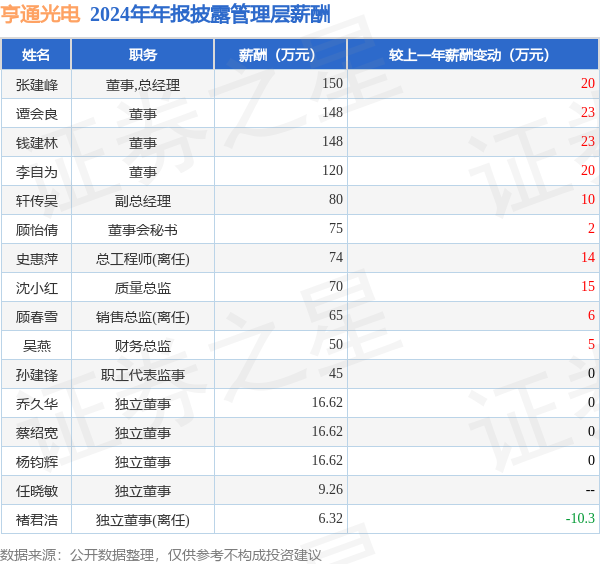
Task: Click the salary value 50
Action: pyautogui.click(x=336, y=344)
